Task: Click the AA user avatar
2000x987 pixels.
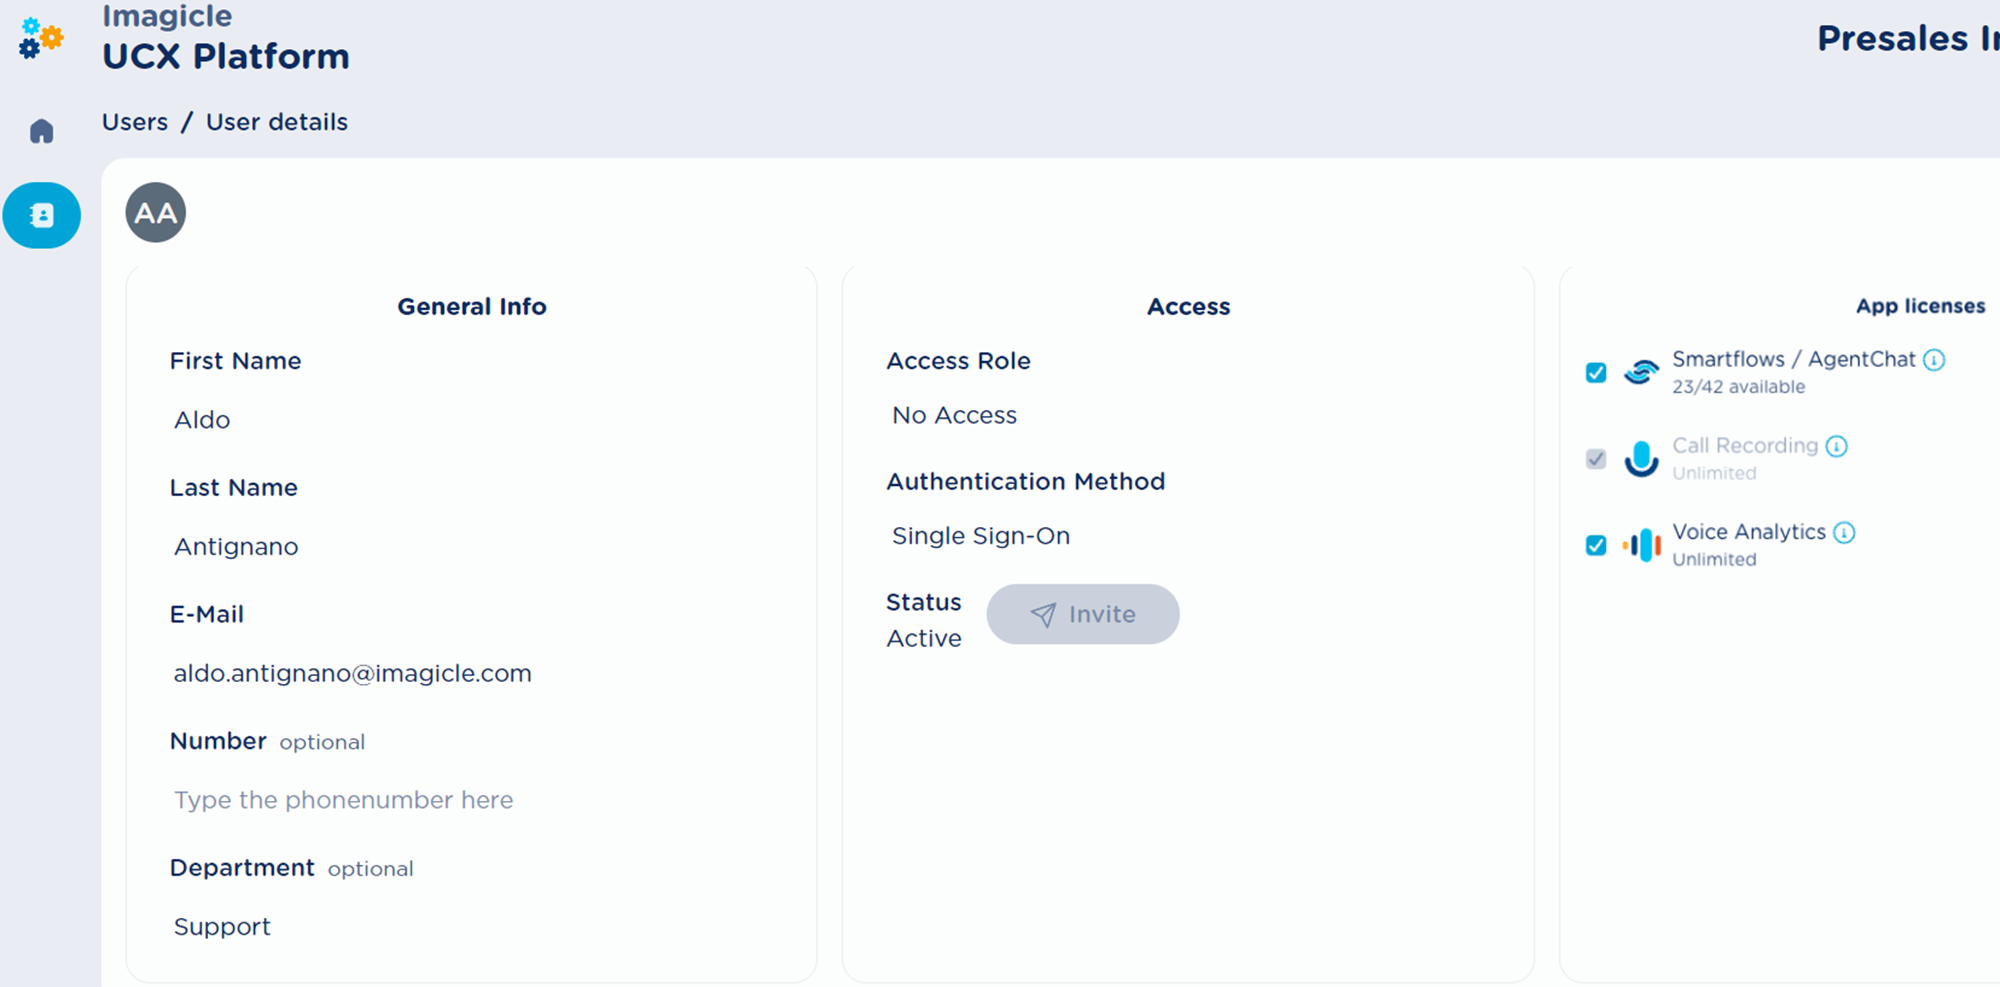Action: 155,213
